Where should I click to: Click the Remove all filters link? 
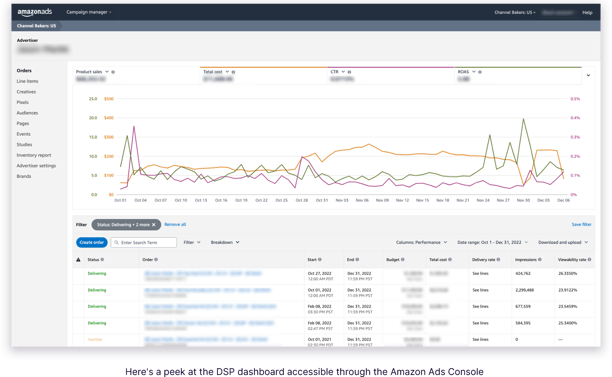[x=175, y=224]
